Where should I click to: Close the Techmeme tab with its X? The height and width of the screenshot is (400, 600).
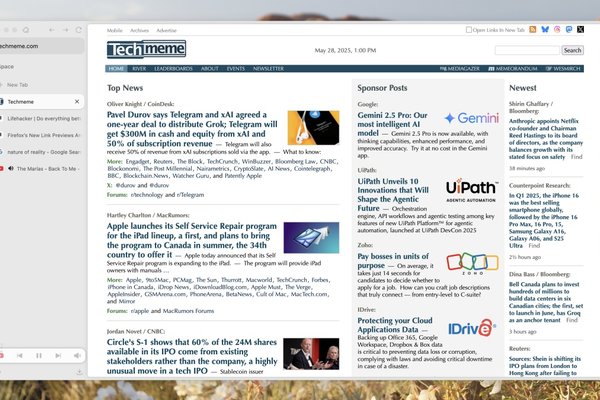point(77,101)
